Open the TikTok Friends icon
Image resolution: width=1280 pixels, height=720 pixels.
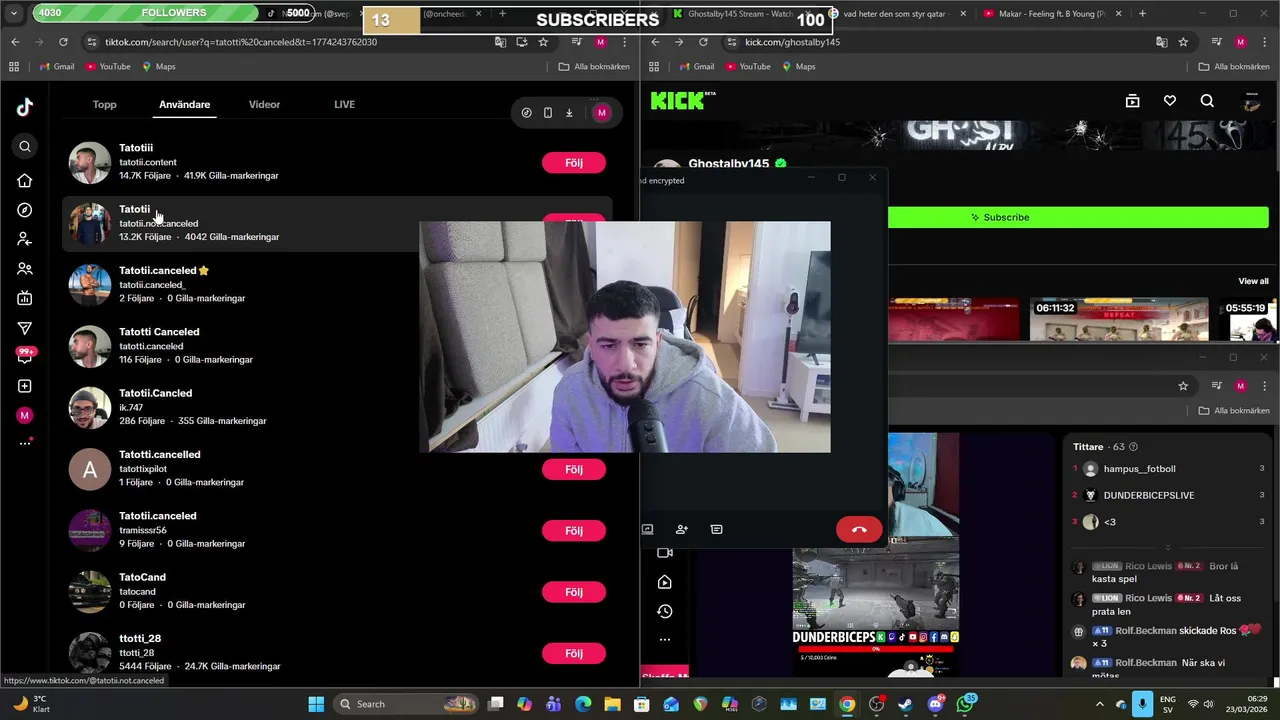coord(25,269)
